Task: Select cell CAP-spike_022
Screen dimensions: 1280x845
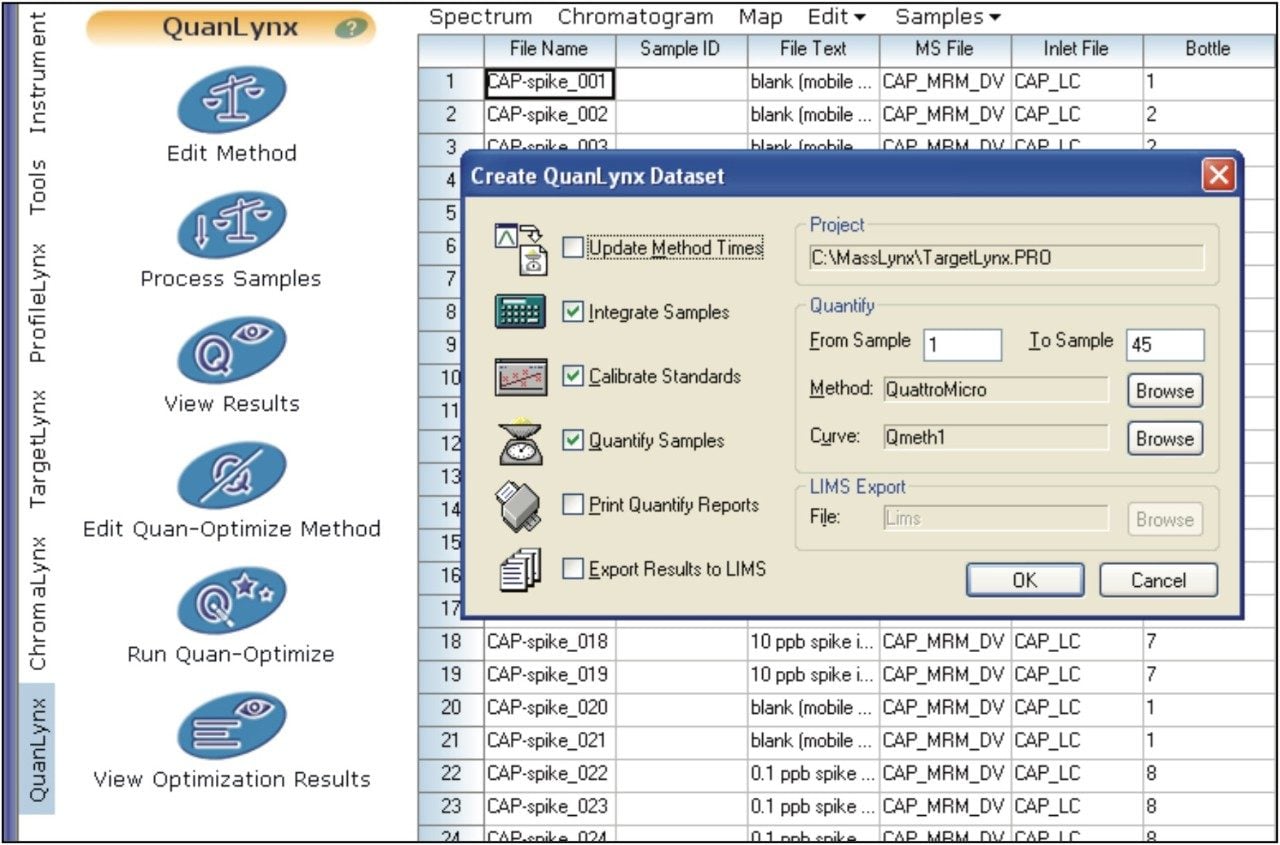Action: [549, 773]
